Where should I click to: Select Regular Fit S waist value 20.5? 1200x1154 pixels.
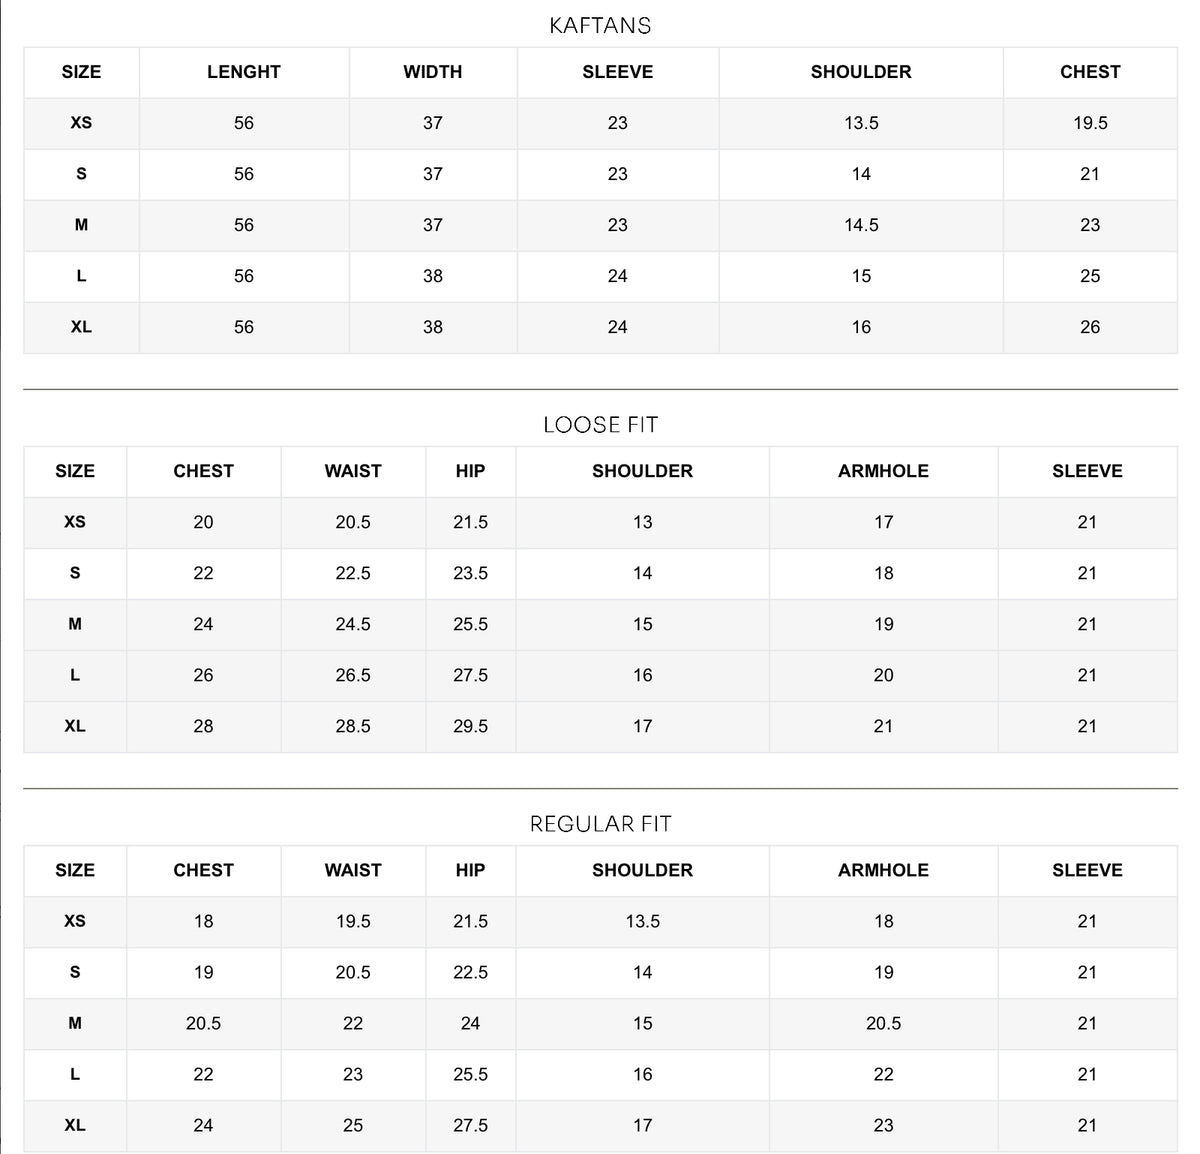[353, 972]
